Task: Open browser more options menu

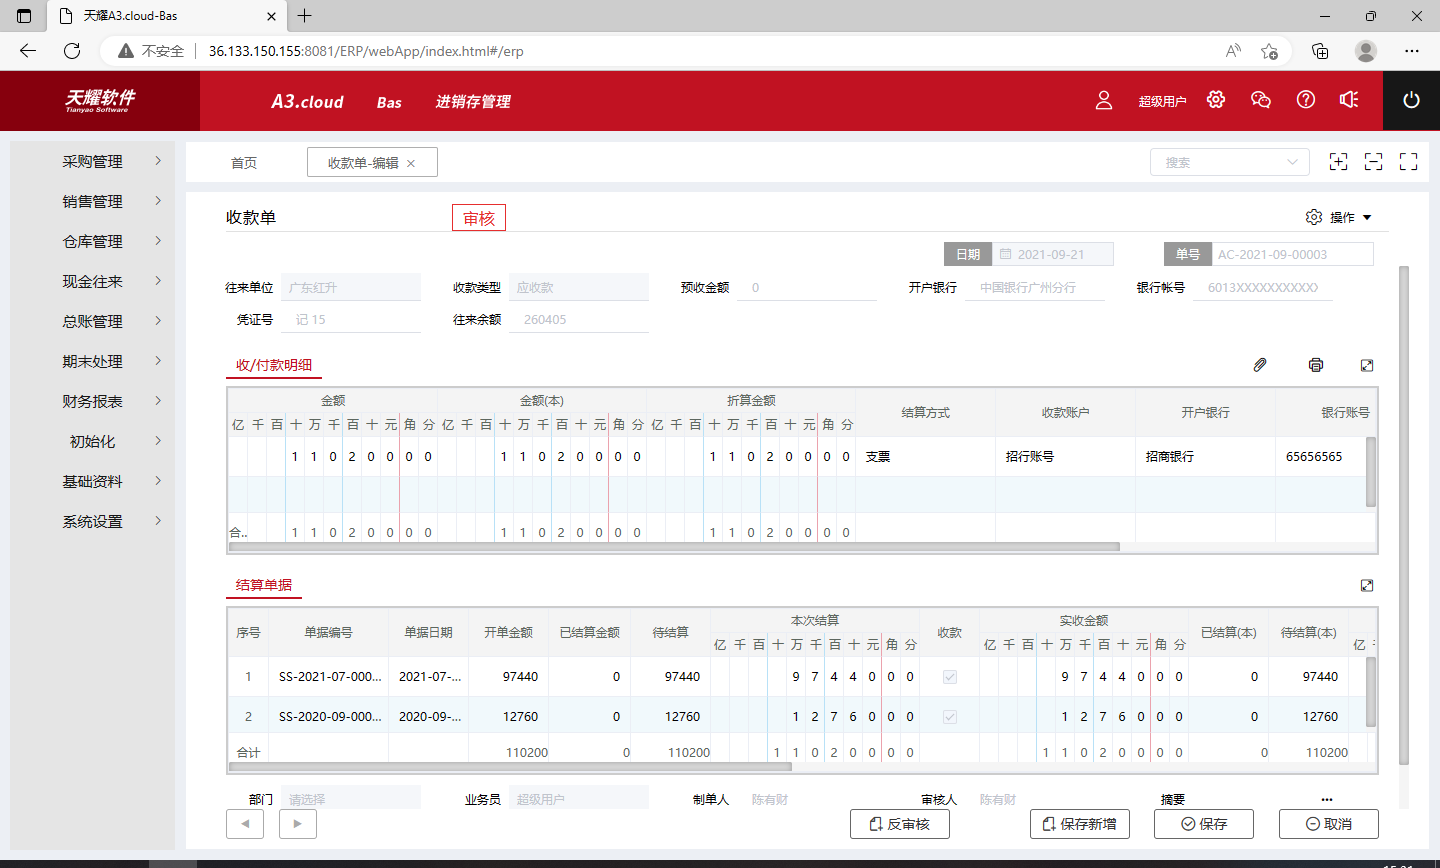Action: (x=1412, y=51)
